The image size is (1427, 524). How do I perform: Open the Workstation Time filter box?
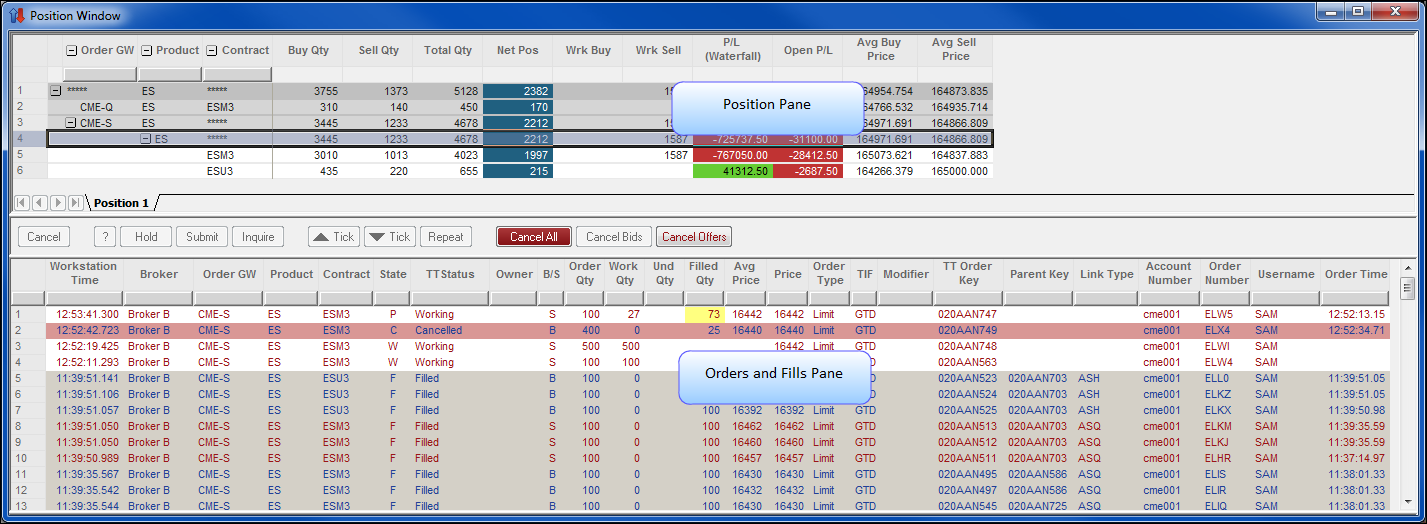pos(83,298)
